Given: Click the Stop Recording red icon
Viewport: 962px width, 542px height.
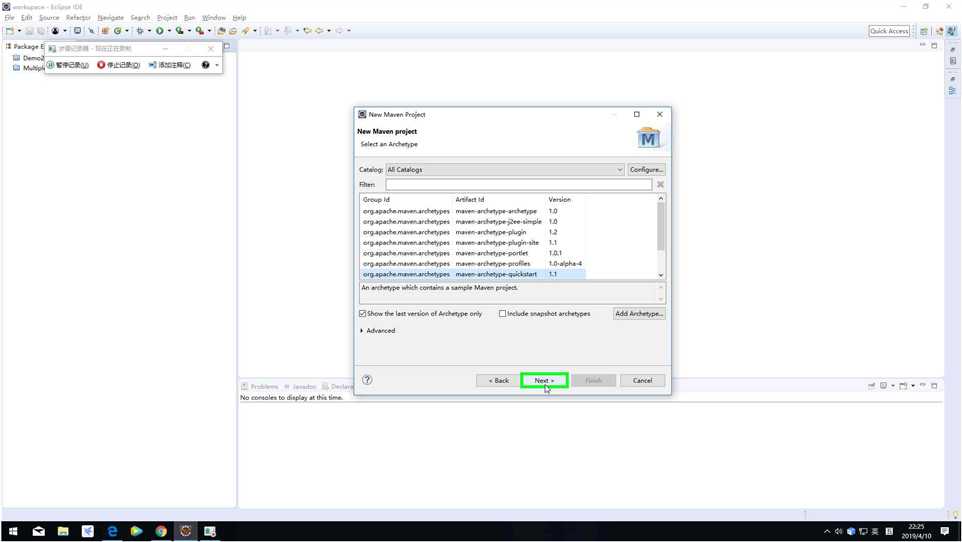Looking at the screenshot, I should point(101,65).
